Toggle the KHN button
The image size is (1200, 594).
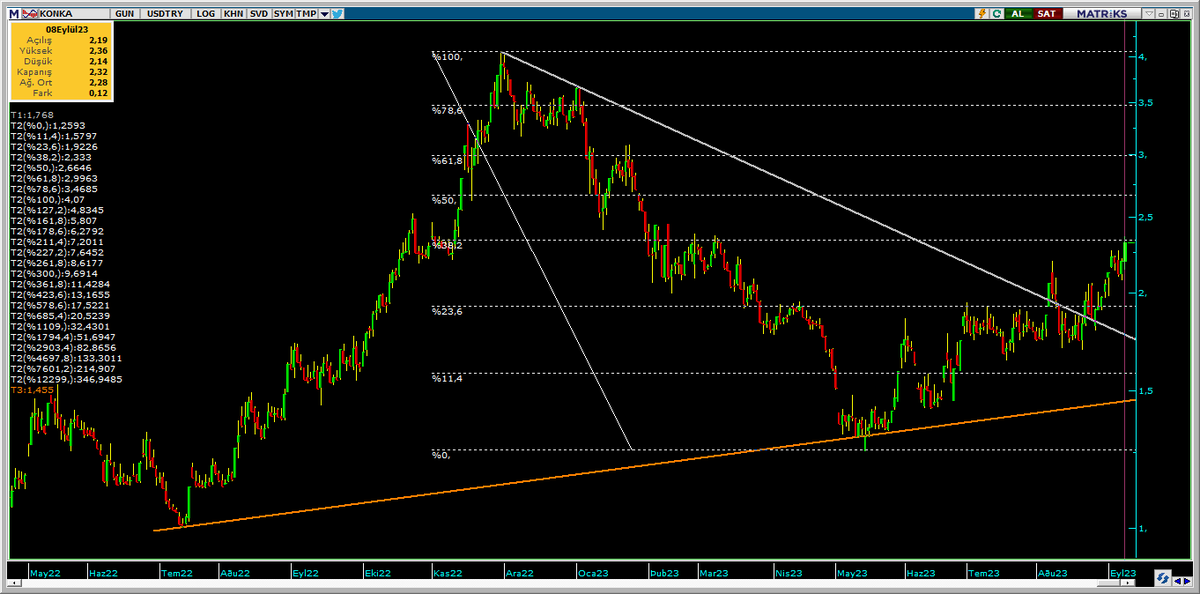(234, 14)
